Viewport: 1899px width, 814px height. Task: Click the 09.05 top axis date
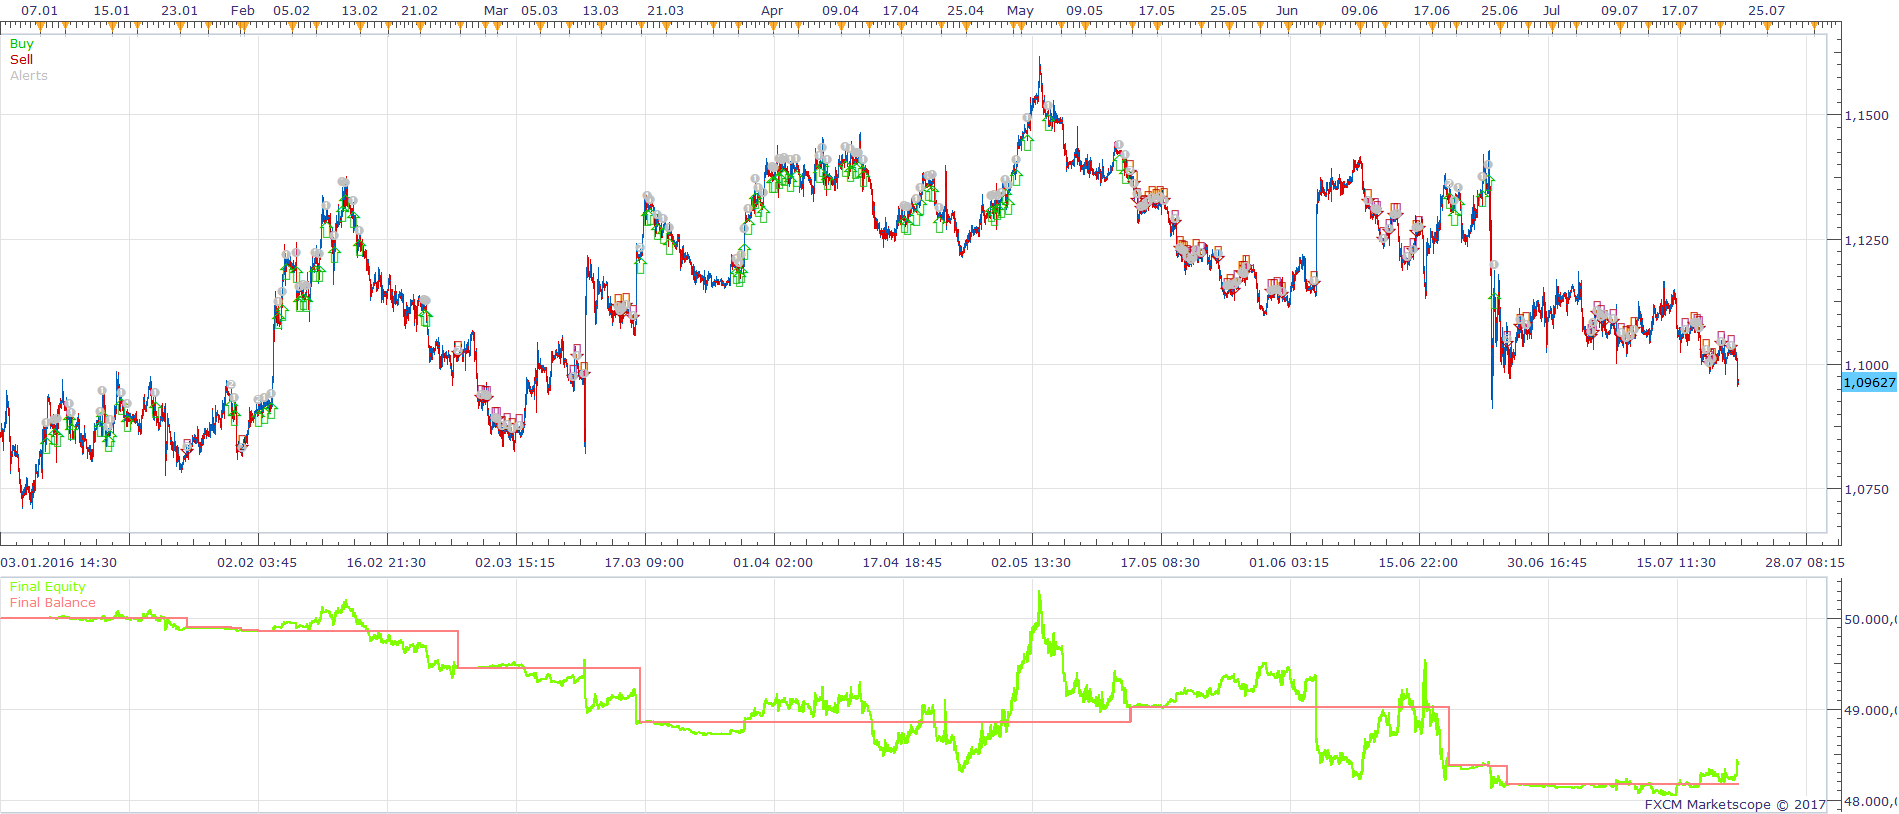[1085, 11]
